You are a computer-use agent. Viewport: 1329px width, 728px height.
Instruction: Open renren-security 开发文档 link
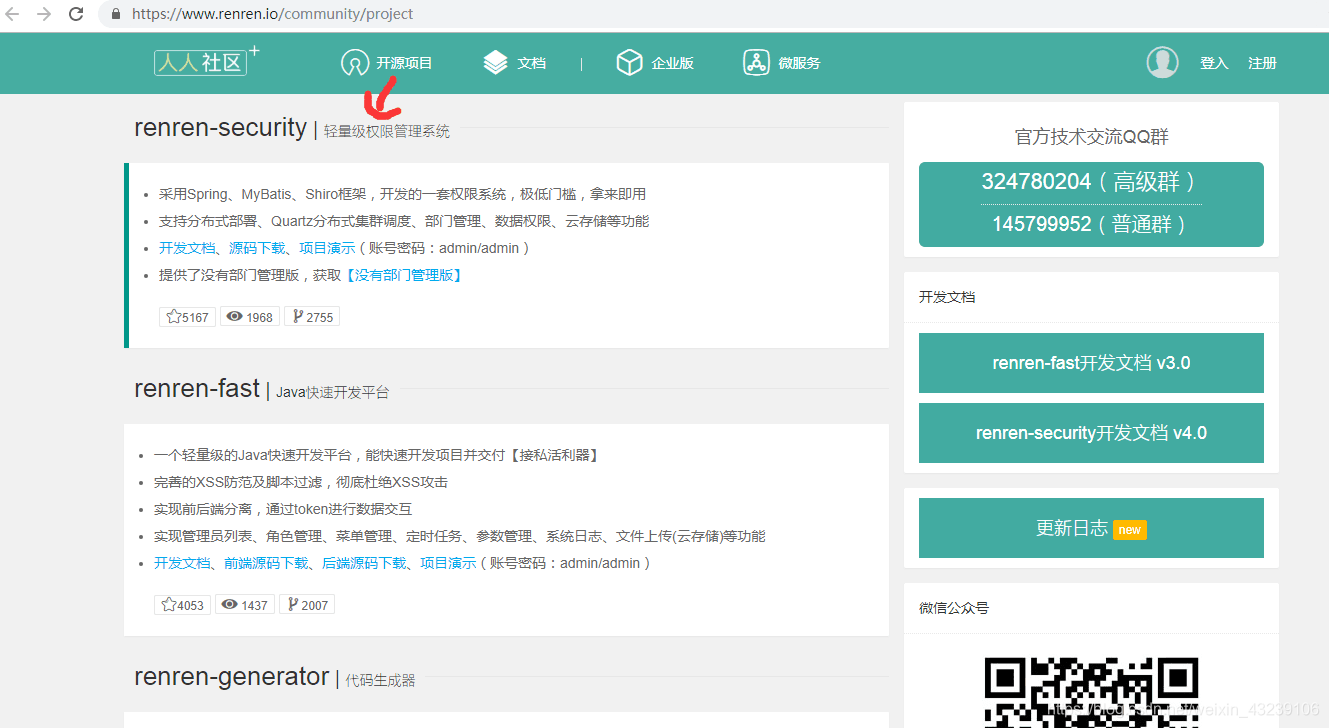[x=187, y=248]
